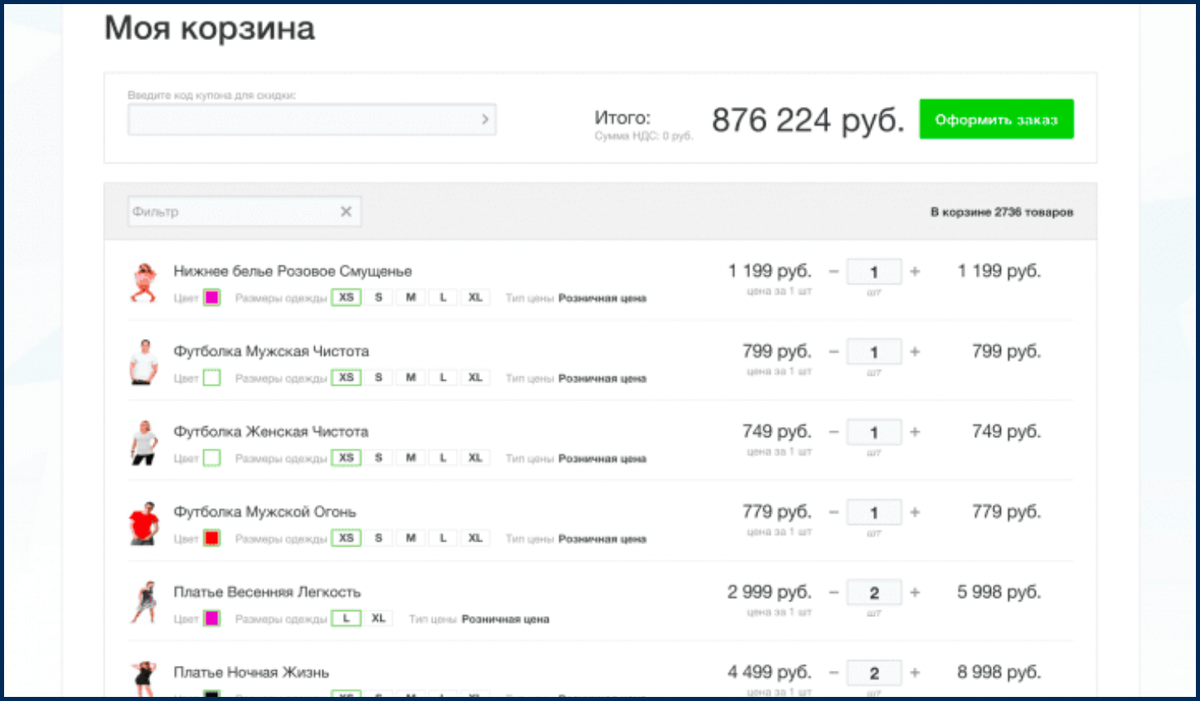Select size M for Футболка Женская Чистота

(x=410, y=457)
